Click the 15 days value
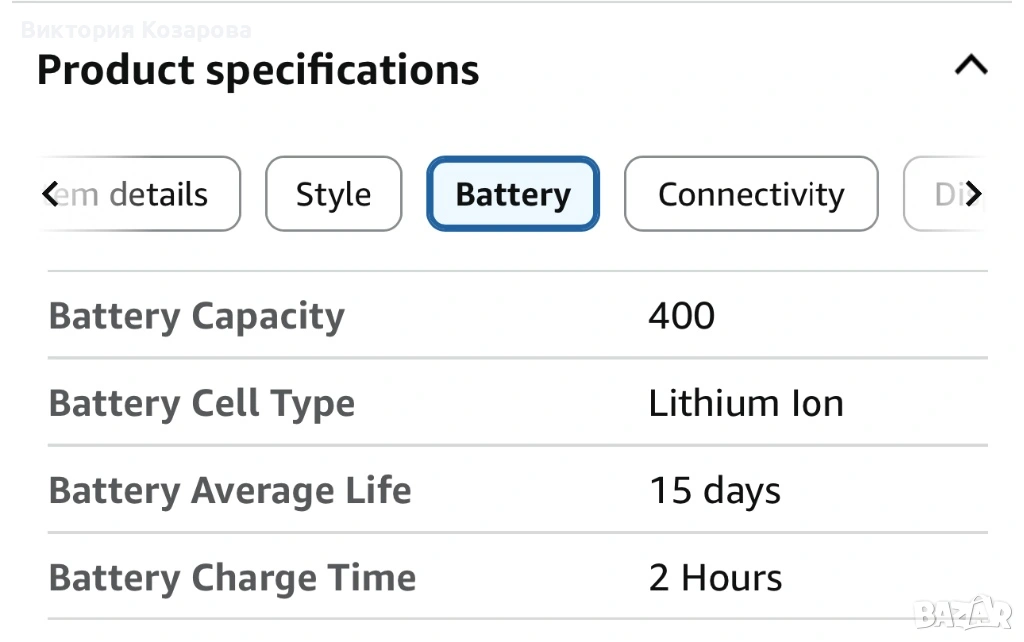 click(x=715, y=491)
